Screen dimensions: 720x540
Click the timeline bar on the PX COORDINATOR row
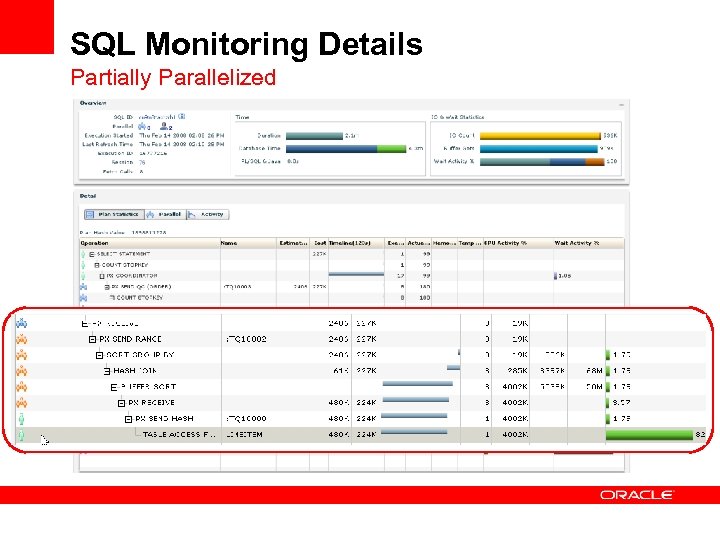(356, 274)
